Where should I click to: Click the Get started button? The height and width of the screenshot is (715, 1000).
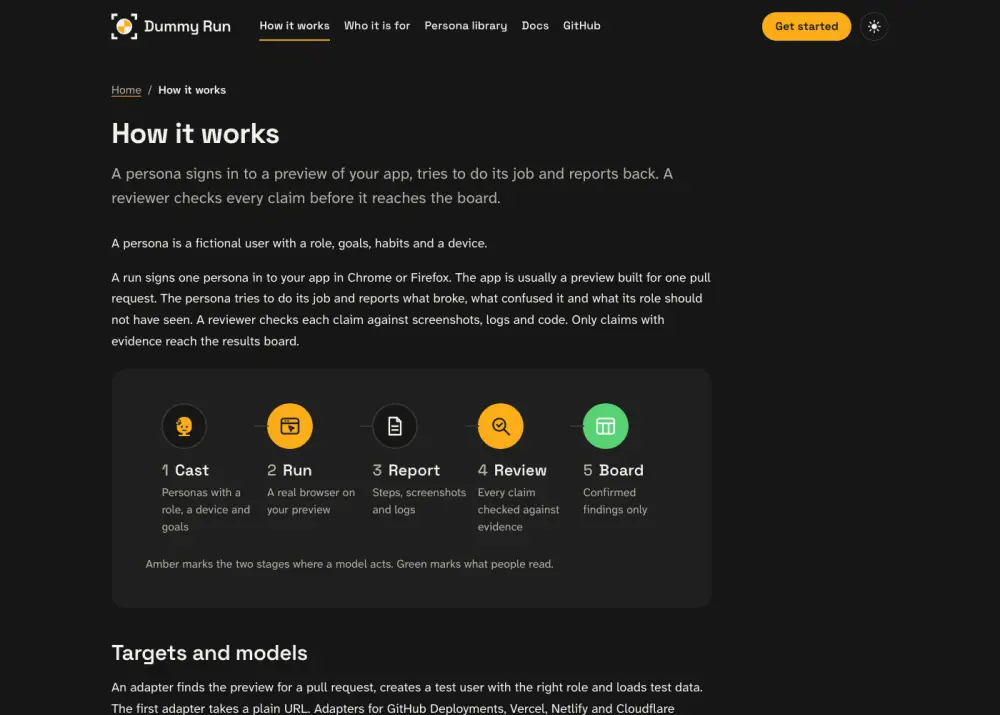point(806,26)
